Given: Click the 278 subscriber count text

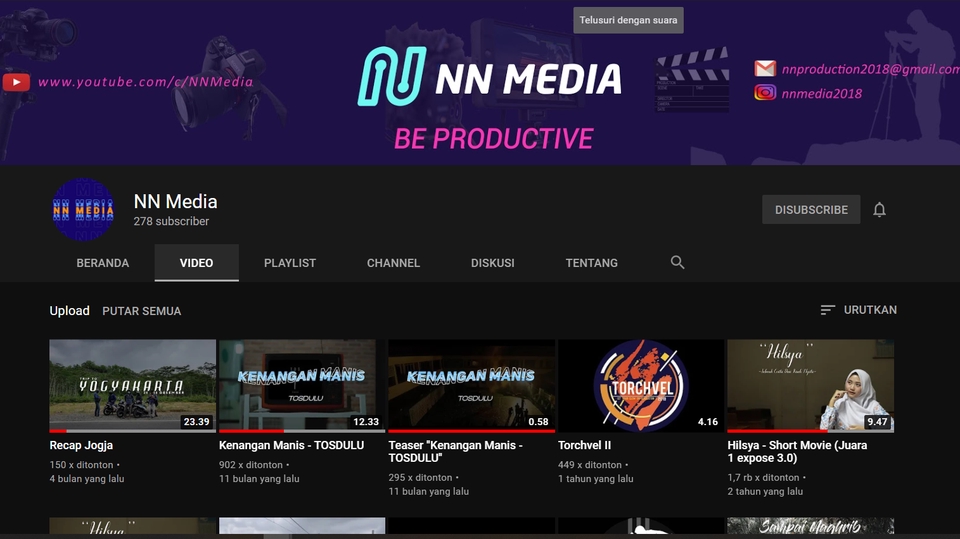Looking at the screenshot, I should coord(171,221).
